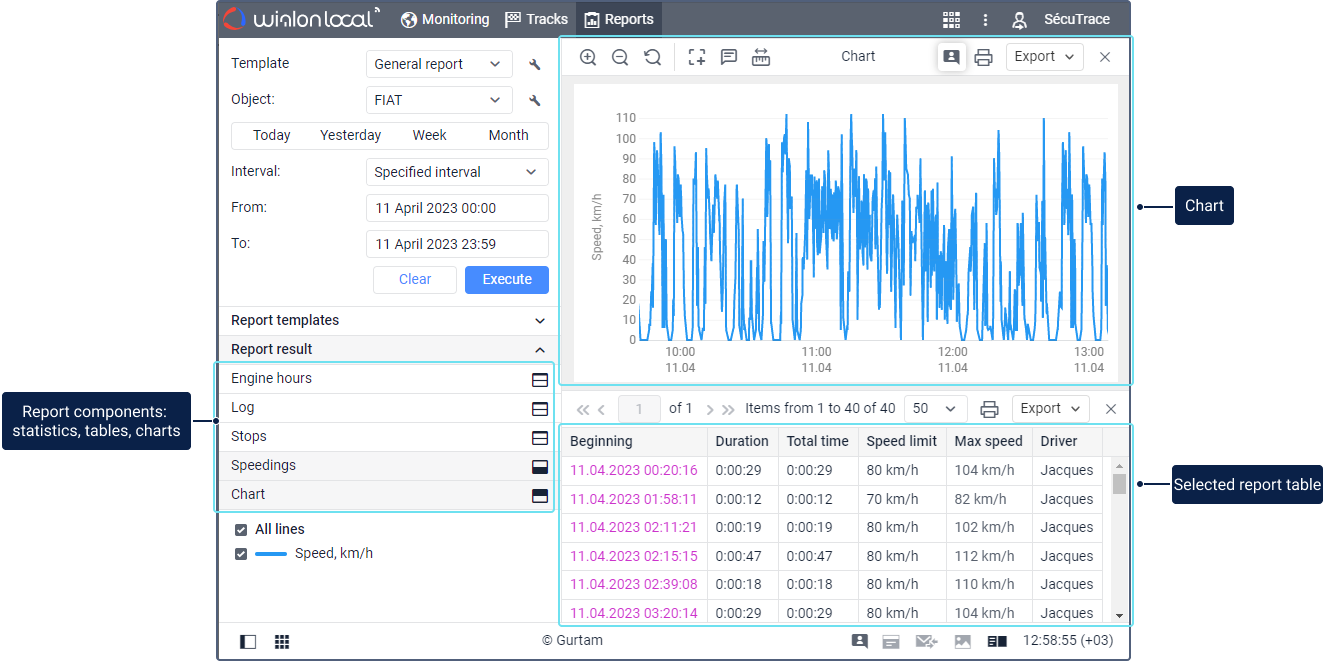
Task: Open the Tracks tab
Action: click(537, 20)
